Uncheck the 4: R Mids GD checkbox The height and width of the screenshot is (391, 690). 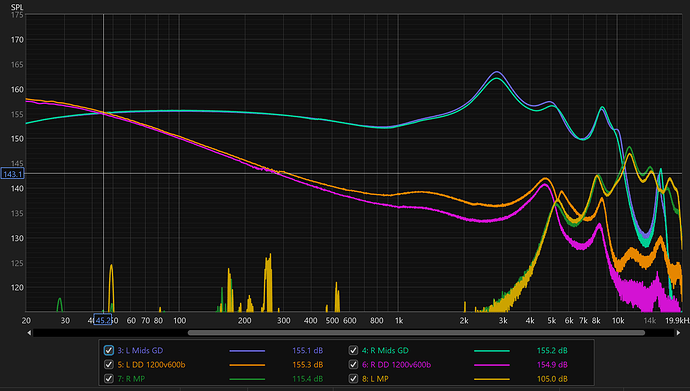click(x=353, y=351)
